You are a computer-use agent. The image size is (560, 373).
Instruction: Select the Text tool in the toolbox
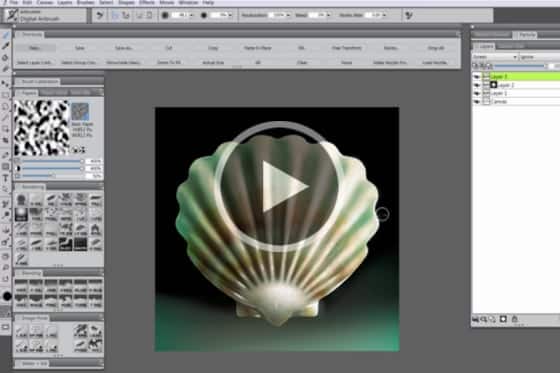coord(5,178)
